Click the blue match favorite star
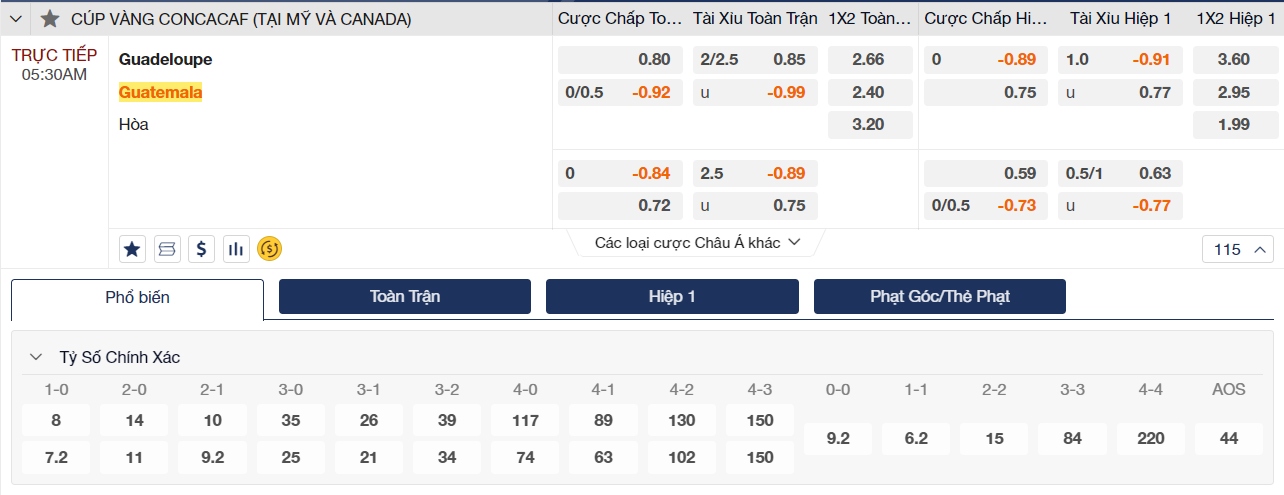Screen dimensions: 1284x495 click(x=131, y=249)
